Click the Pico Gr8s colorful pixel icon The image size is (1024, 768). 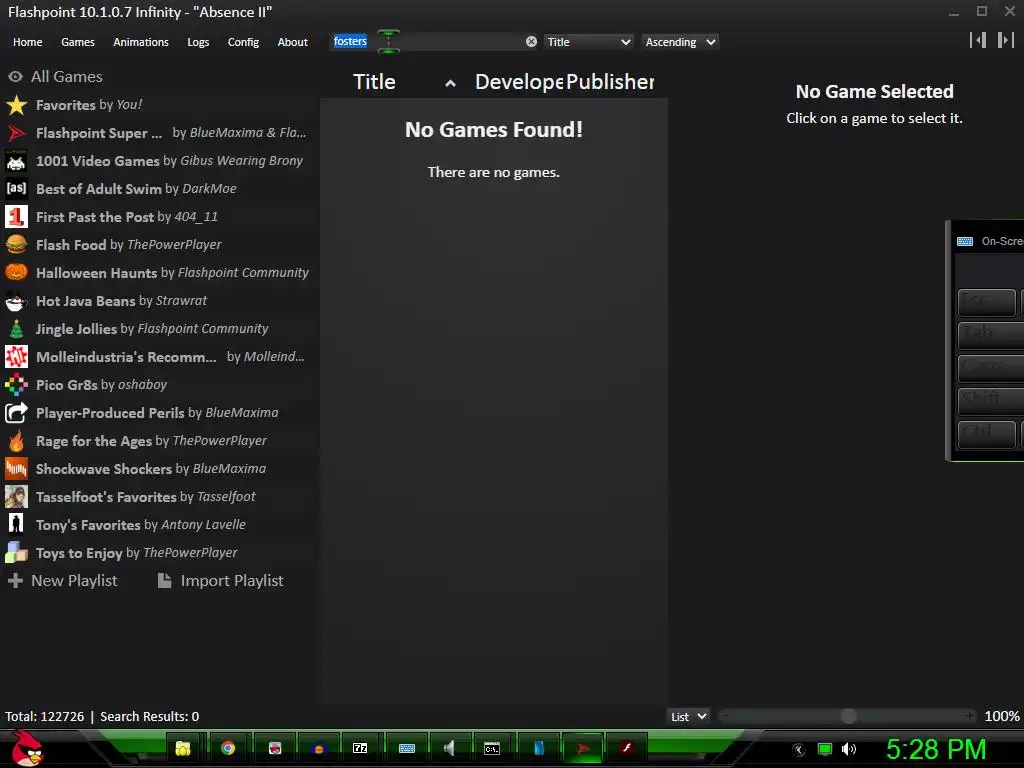coord(16,385)
